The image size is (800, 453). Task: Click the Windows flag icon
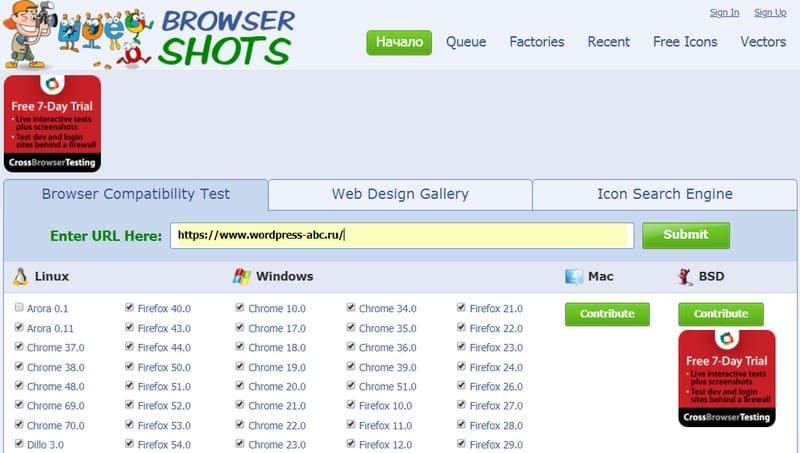point(241,276)
